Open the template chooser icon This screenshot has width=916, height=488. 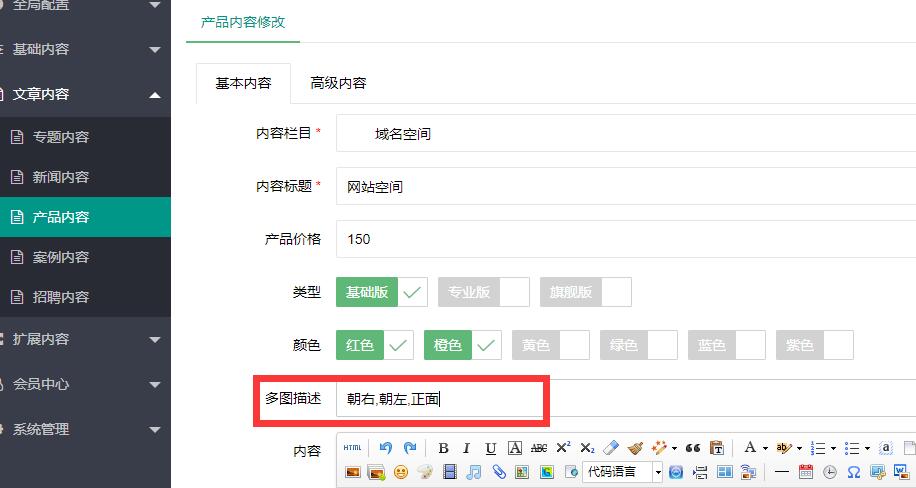(x=724, y=472)
